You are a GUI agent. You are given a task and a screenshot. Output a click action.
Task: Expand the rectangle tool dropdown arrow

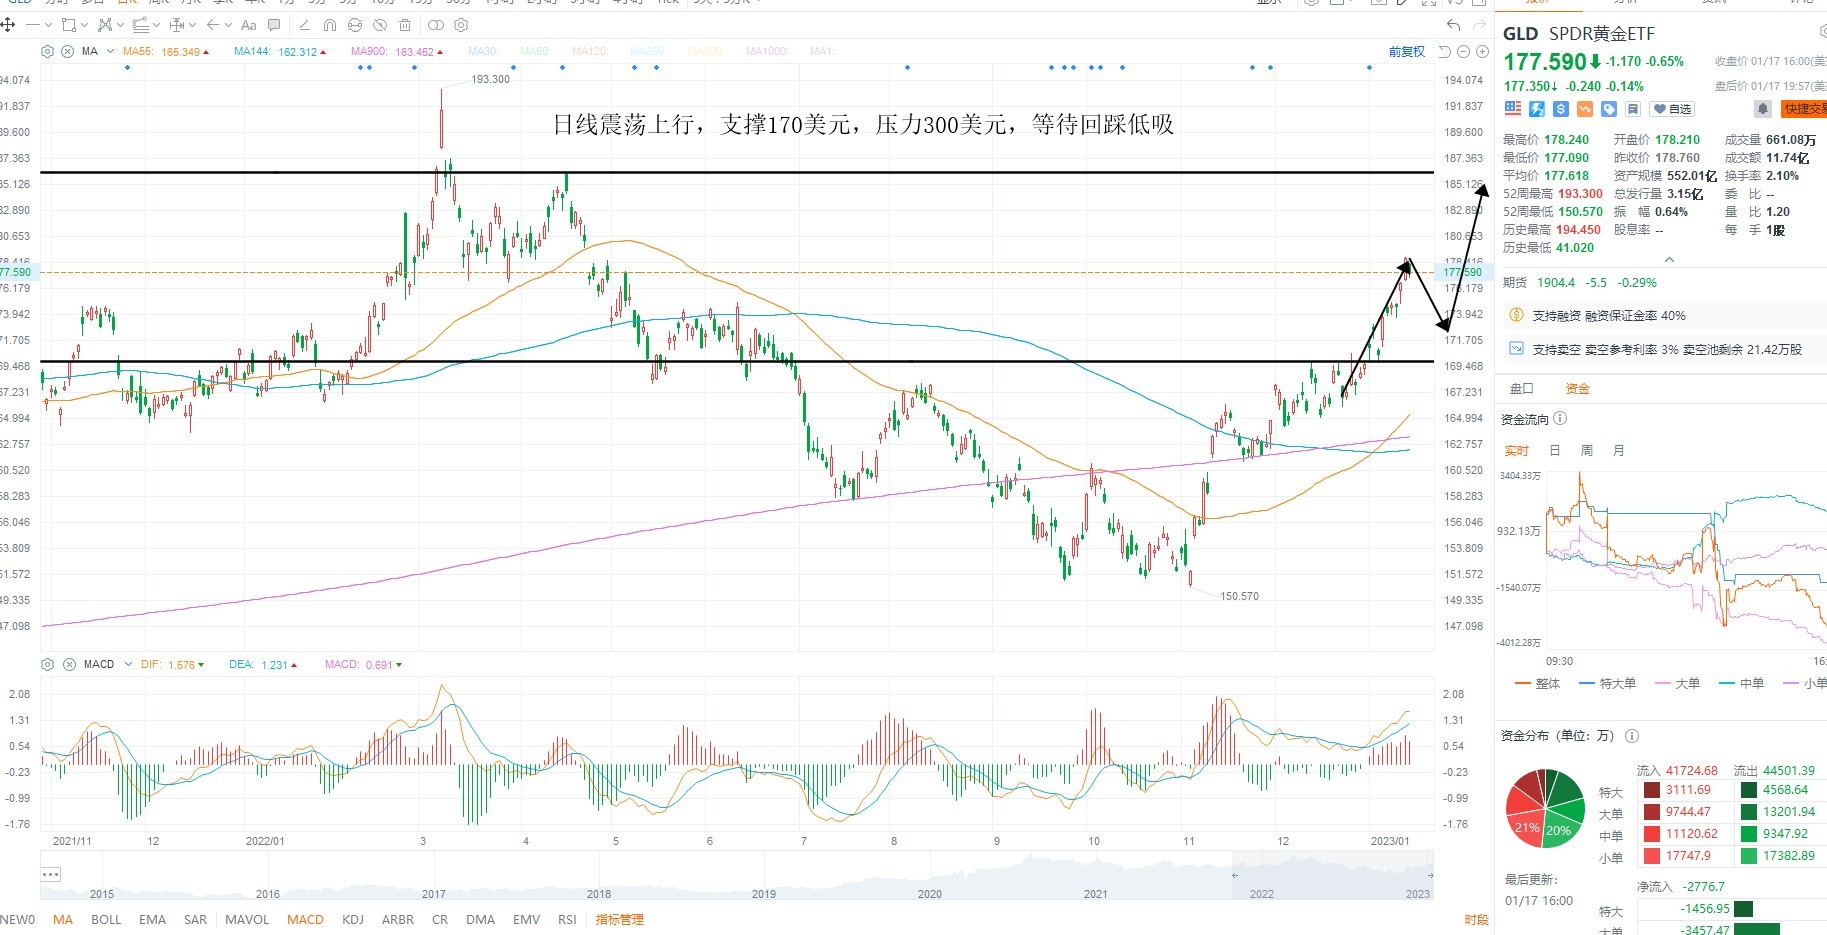(x=84, y=25)
